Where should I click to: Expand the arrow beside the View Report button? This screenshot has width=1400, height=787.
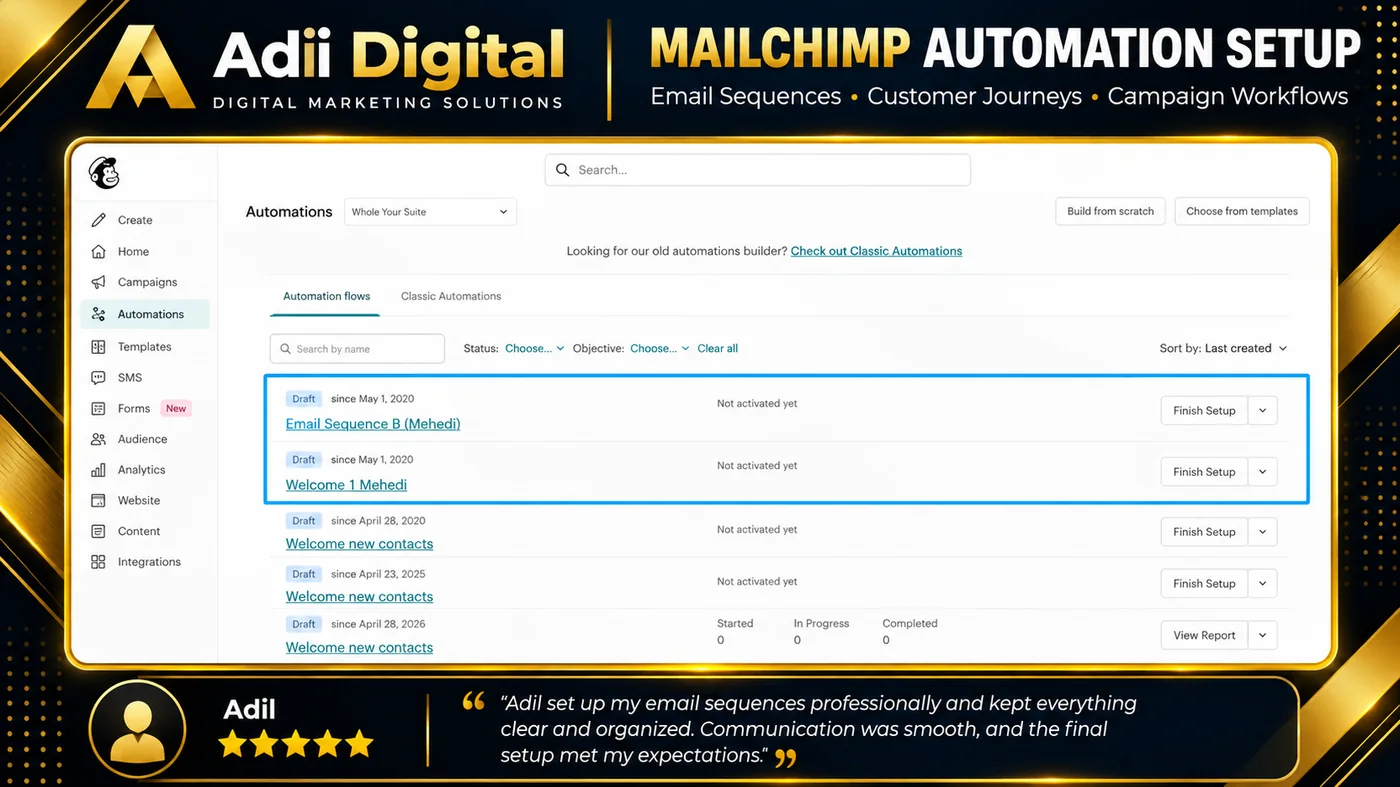pyautogui.click(x=1263, y=635)
